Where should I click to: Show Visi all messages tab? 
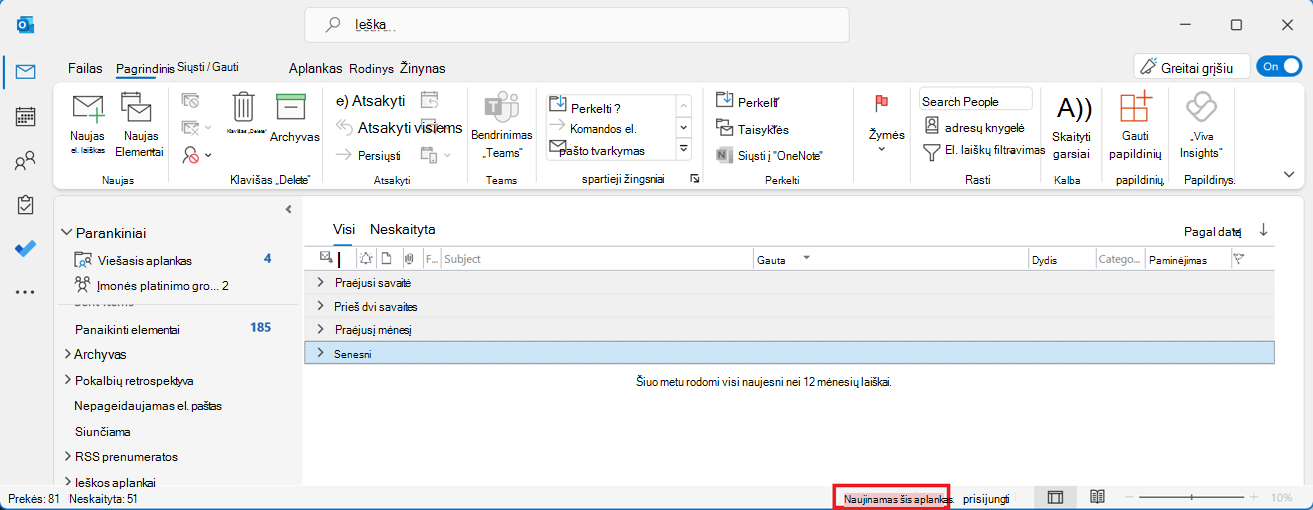[x=344, y=229]
